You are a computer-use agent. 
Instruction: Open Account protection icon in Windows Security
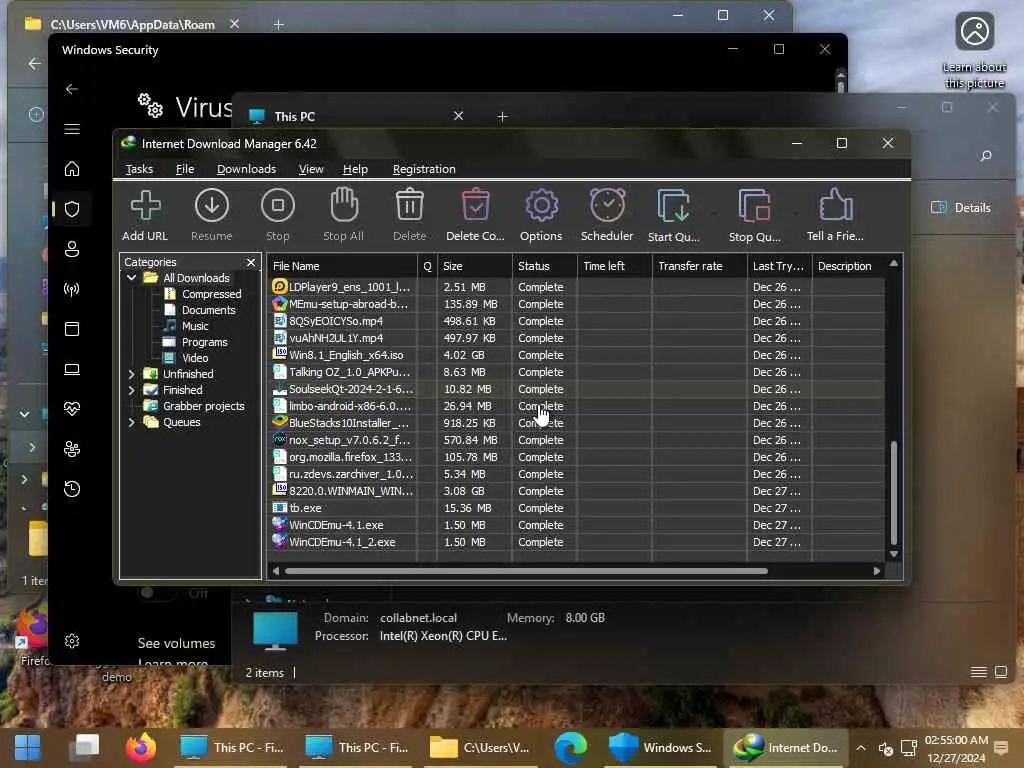tap(72, 249)
